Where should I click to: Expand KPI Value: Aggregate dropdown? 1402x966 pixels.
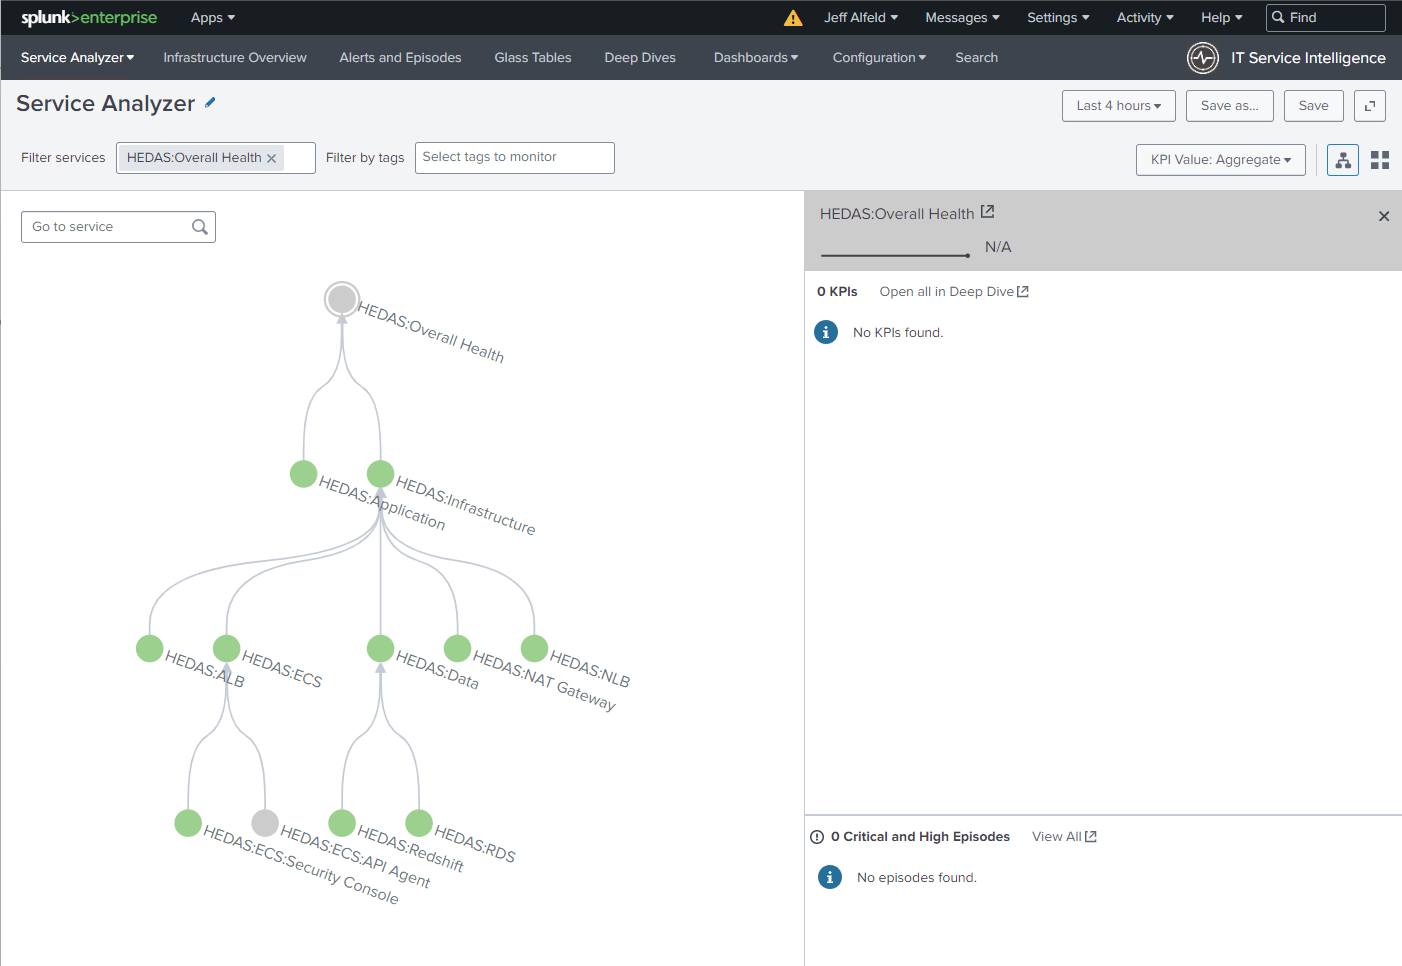tap(1221, 160)
